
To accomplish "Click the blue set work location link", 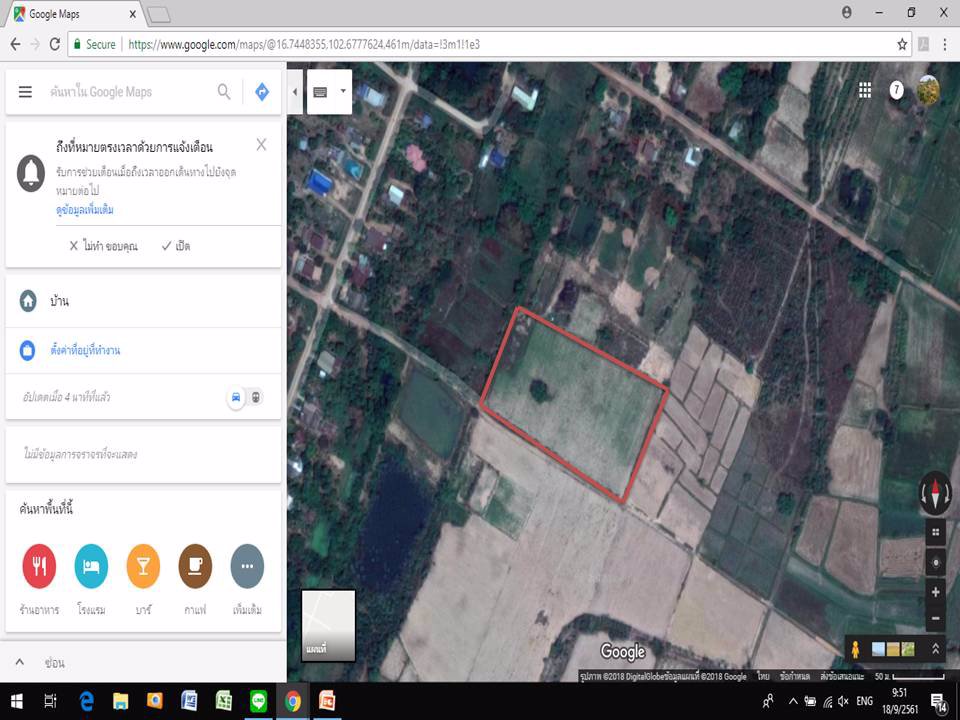I will point(85,351).
